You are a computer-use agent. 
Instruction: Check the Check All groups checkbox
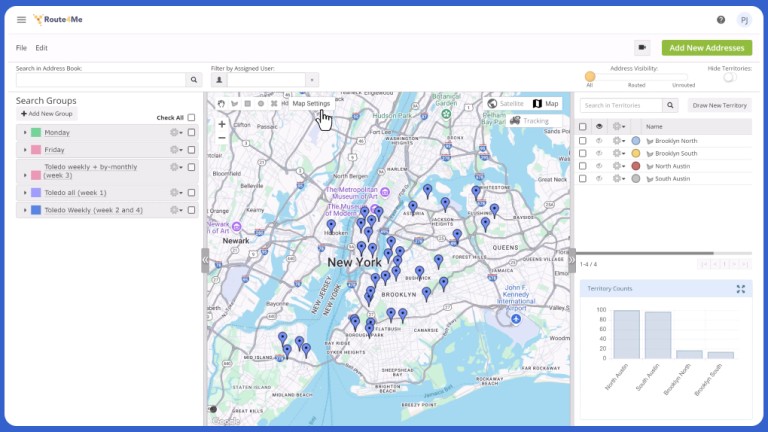click(x=192, y=118)
